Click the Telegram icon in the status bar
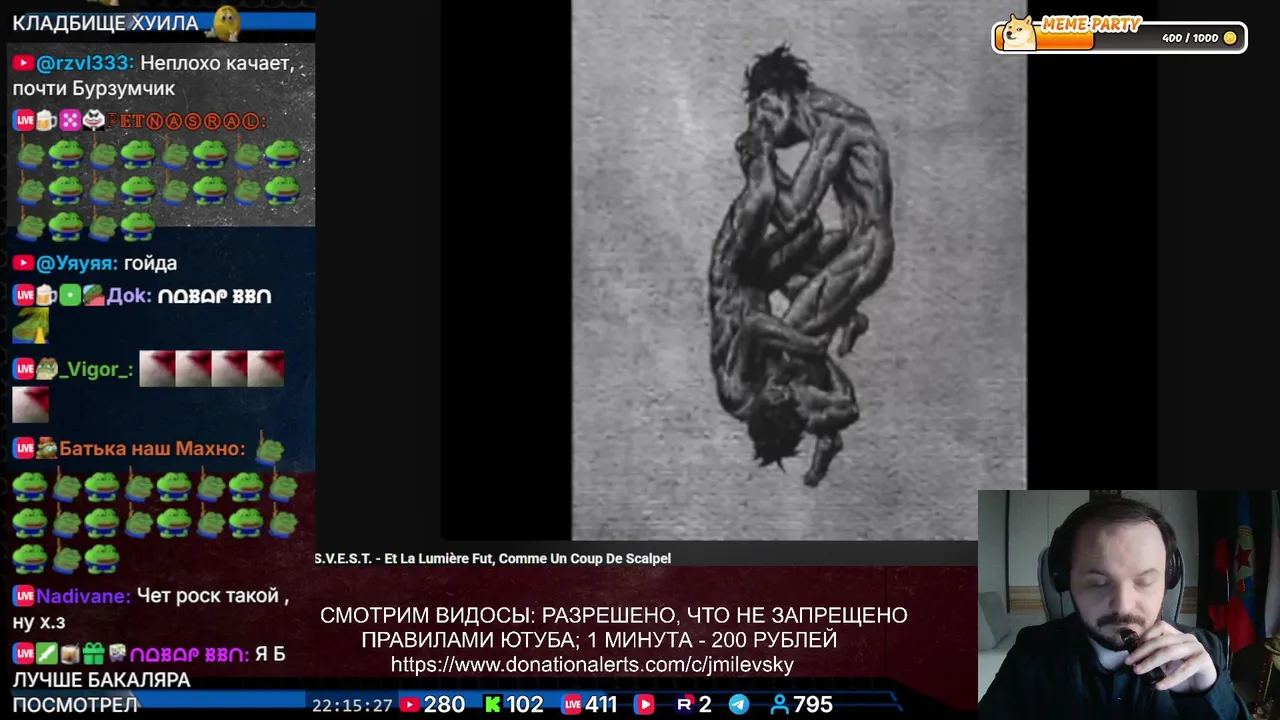The image size is (1280, 720). tap(739, 705)
